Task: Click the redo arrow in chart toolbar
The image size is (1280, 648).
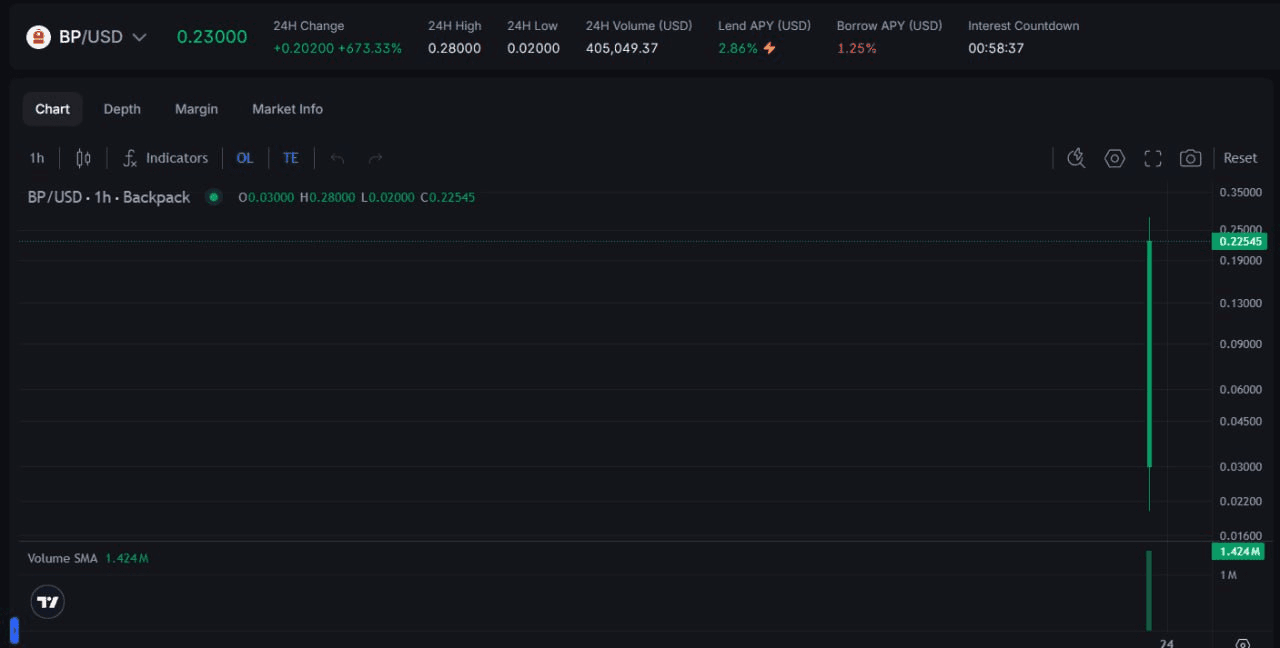Action: pos(375,158)
